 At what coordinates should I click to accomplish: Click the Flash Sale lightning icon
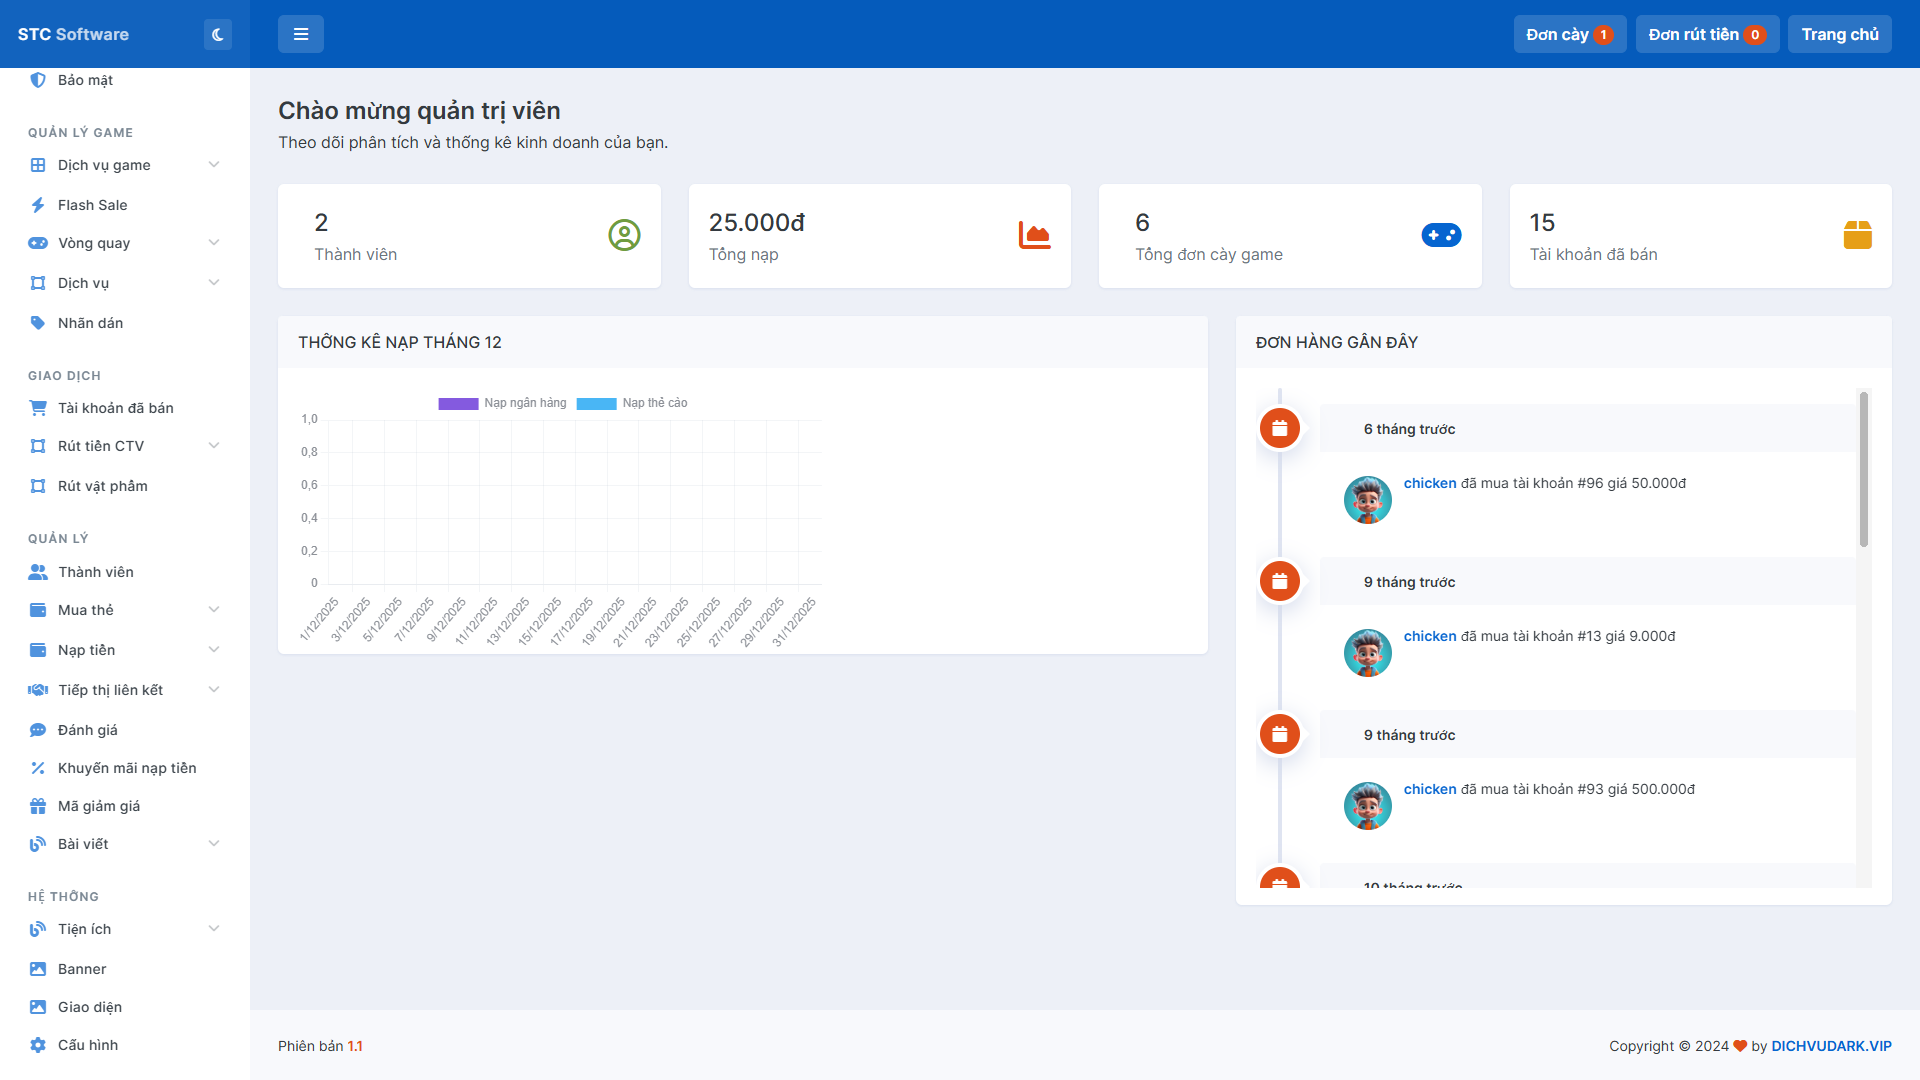tap(38, 205)
